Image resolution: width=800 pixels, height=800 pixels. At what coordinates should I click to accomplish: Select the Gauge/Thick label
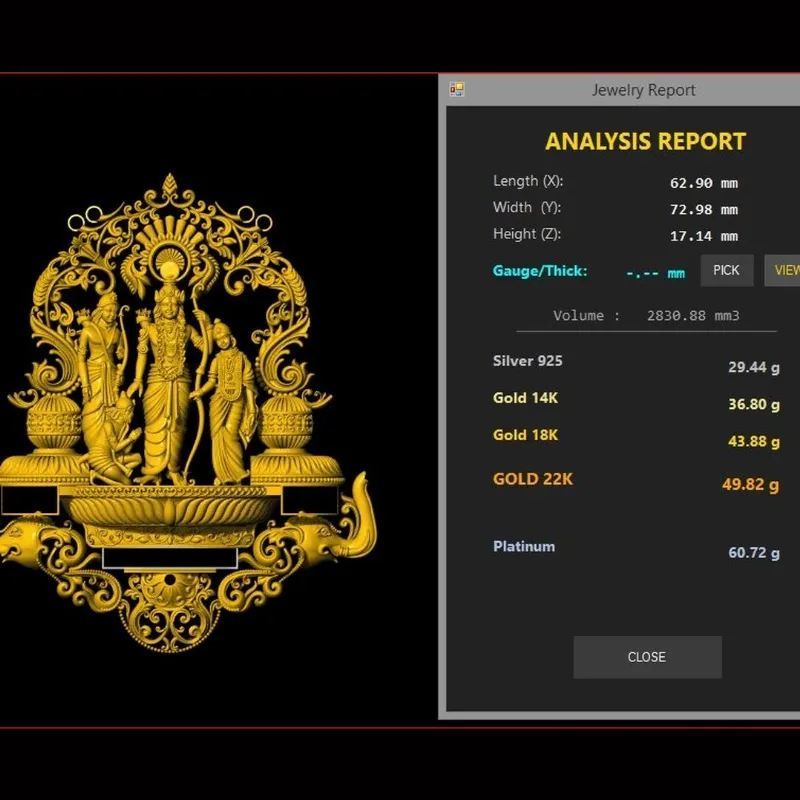click(x=540, y=271)
